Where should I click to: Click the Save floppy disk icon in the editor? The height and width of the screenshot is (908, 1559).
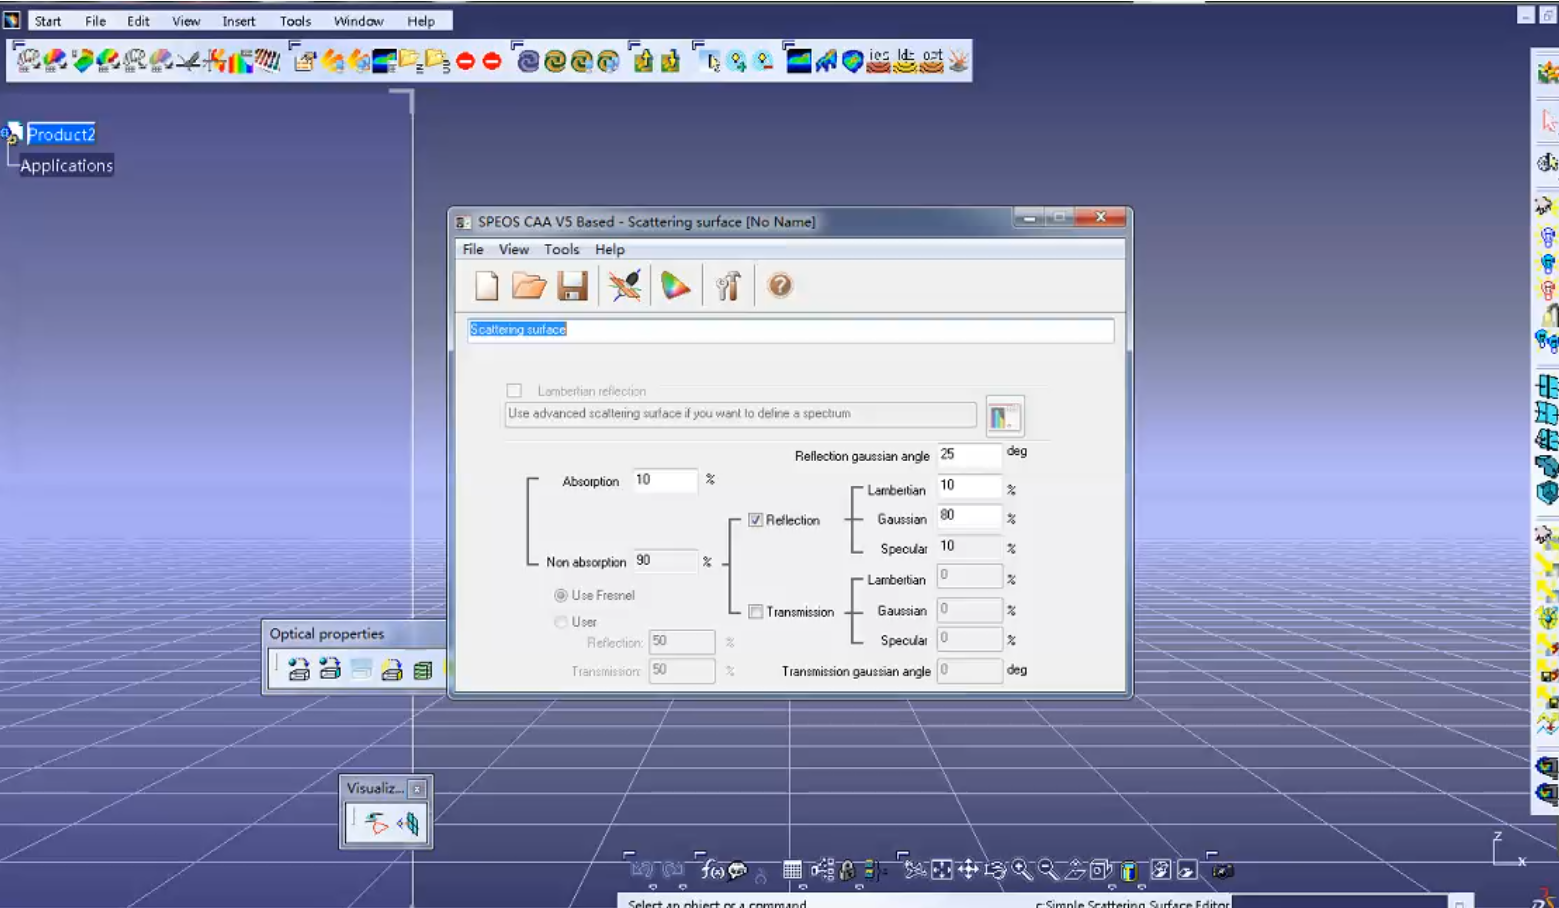572,286
